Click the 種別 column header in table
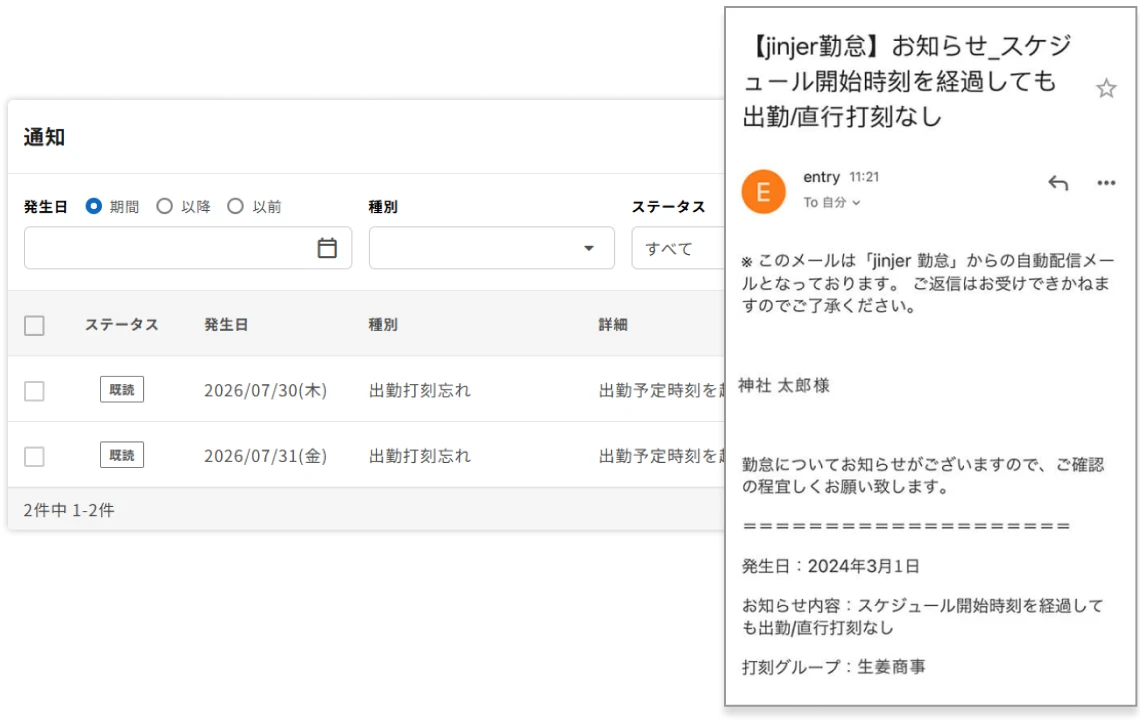Image resolution: width=1140 pixels, height=720 pixels. click(x=383, y=324)
